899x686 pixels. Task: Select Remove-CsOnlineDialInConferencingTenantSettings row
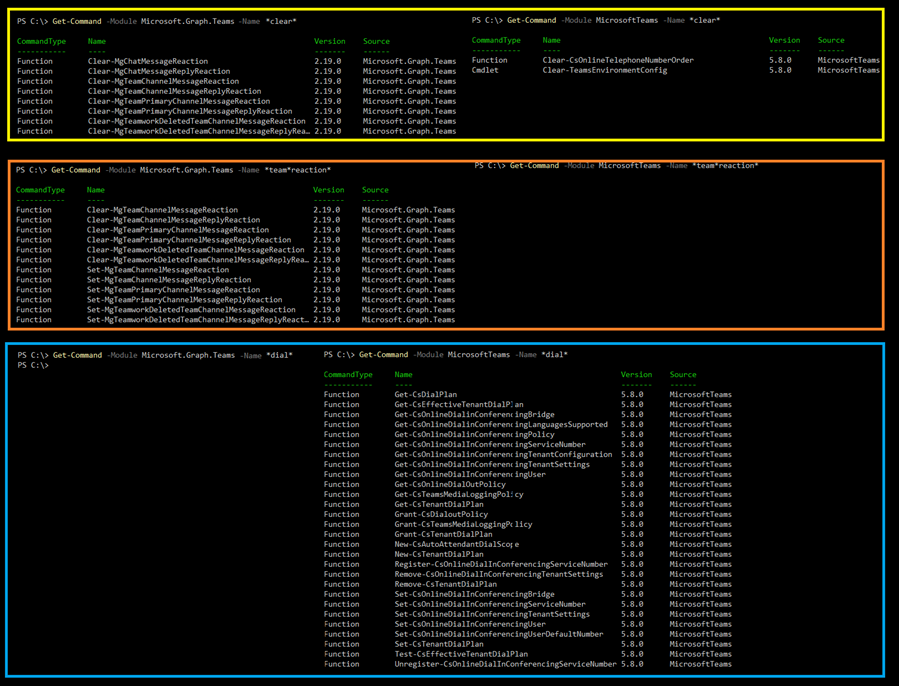527,574
